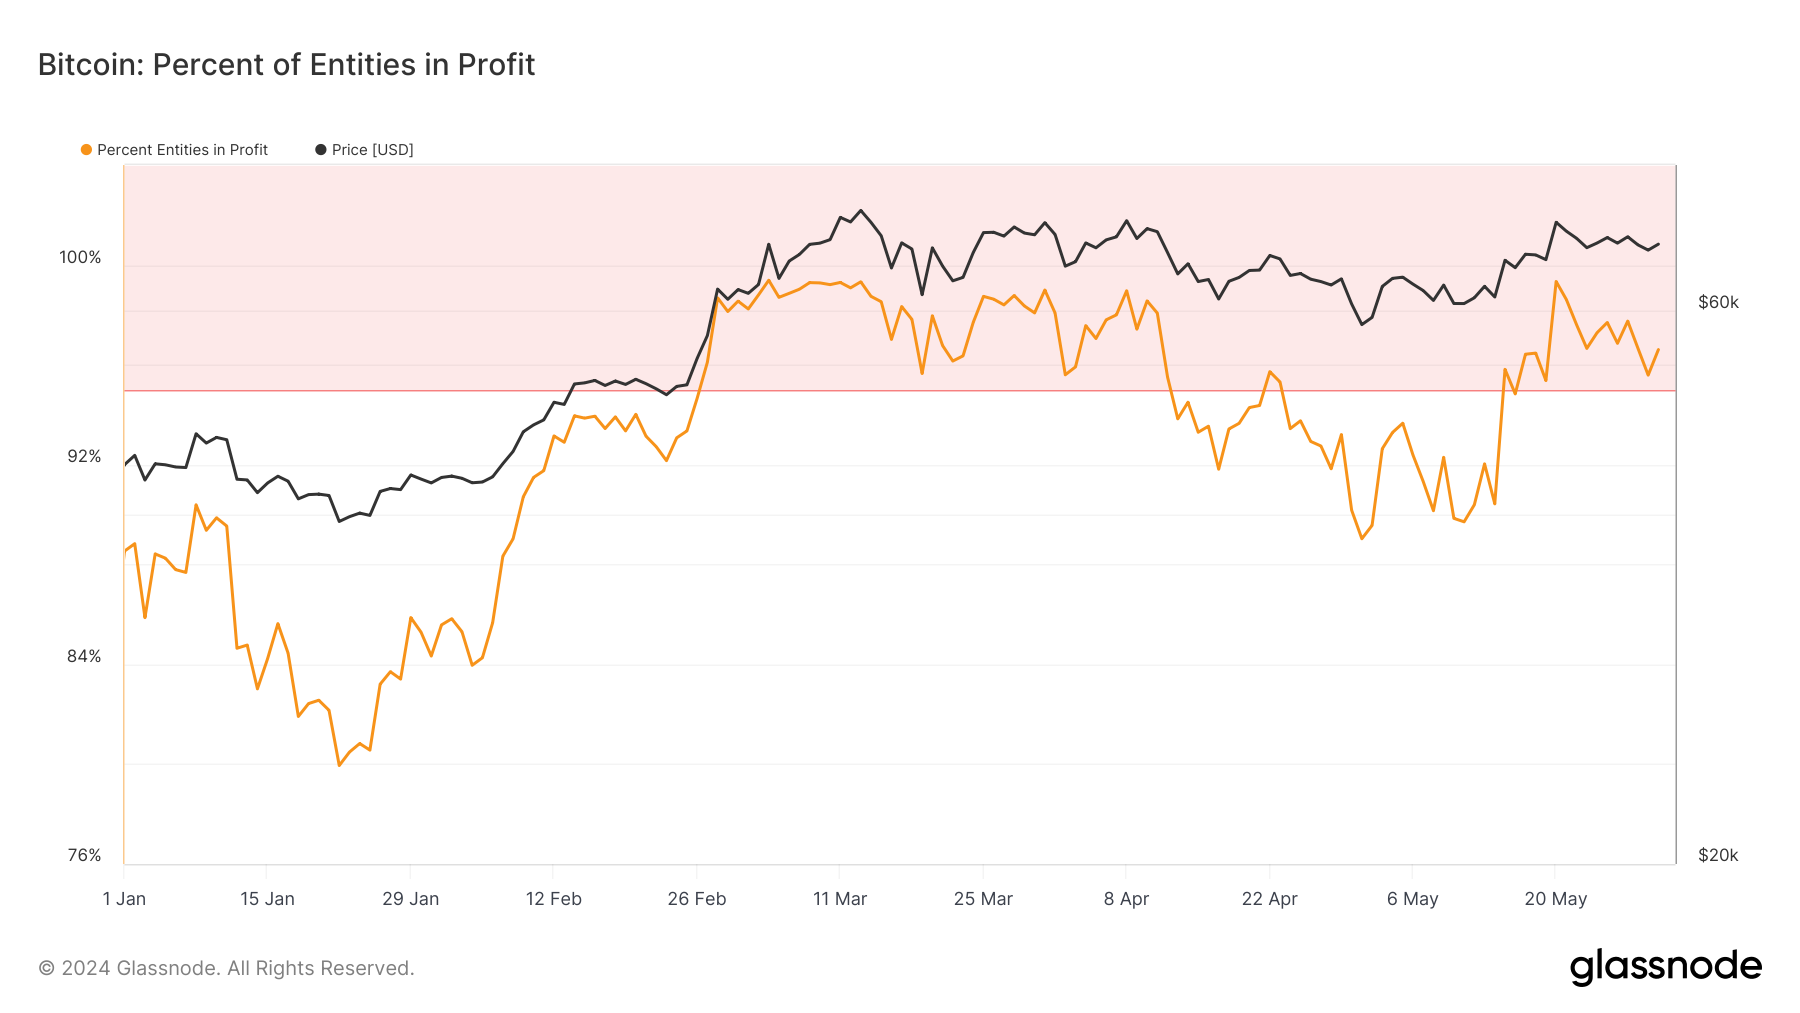Click the 15 Jan axis label

click(x=267, y=899)
